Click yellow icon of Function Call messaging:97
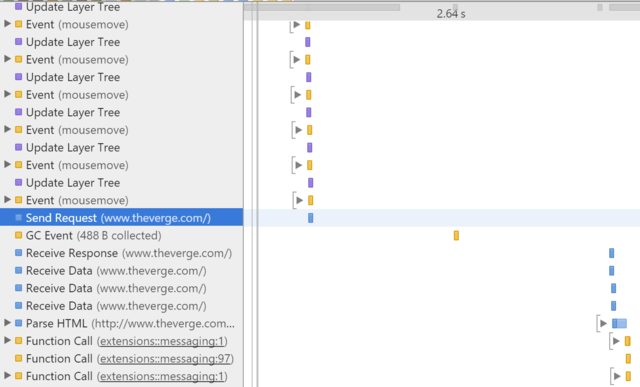Viewport: 640px width, 387px height. coord(18,358)
